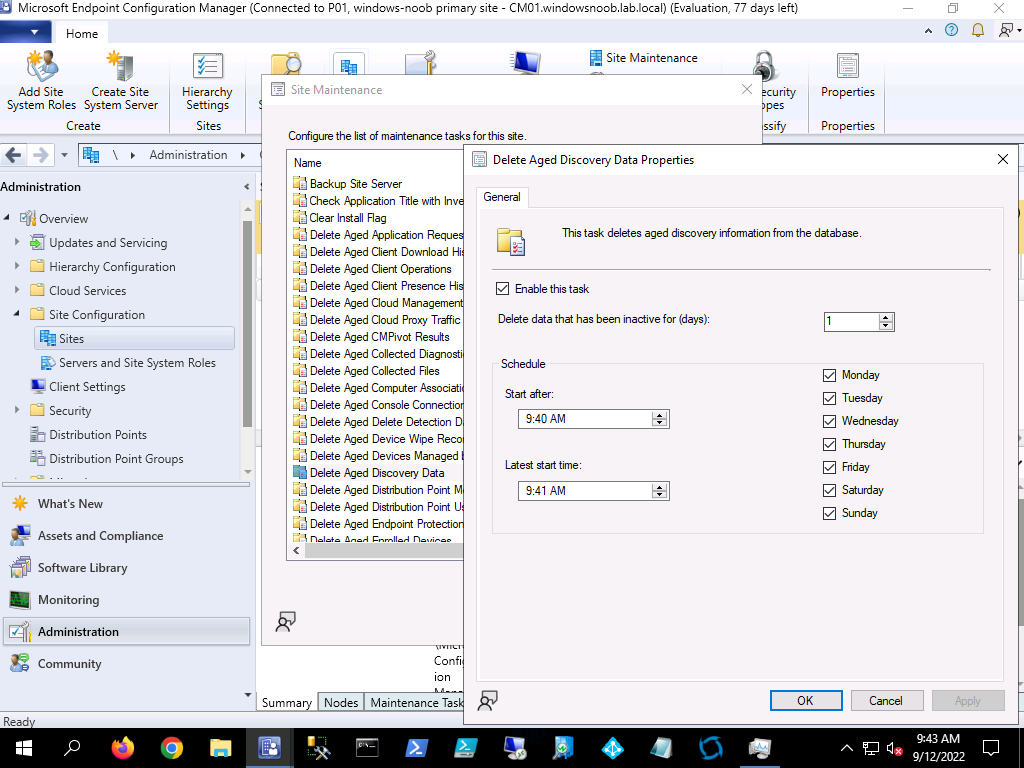Open the help question mark icon
1024x768 pixels.
[x=952, y=30]
